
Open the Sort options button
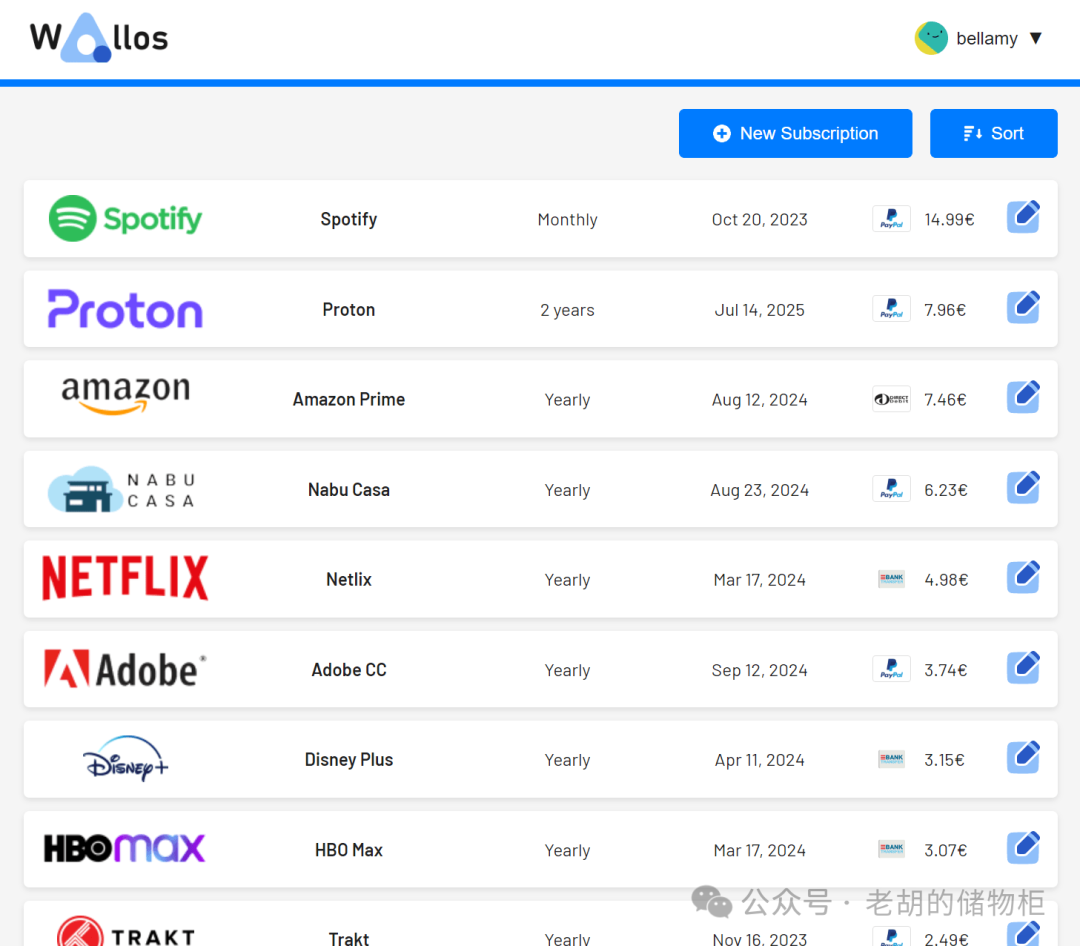point(993,133)
